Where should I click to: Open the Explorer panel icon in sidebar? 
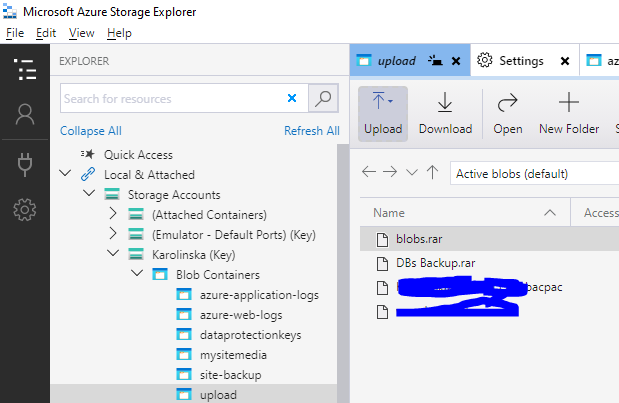(25, 70)
